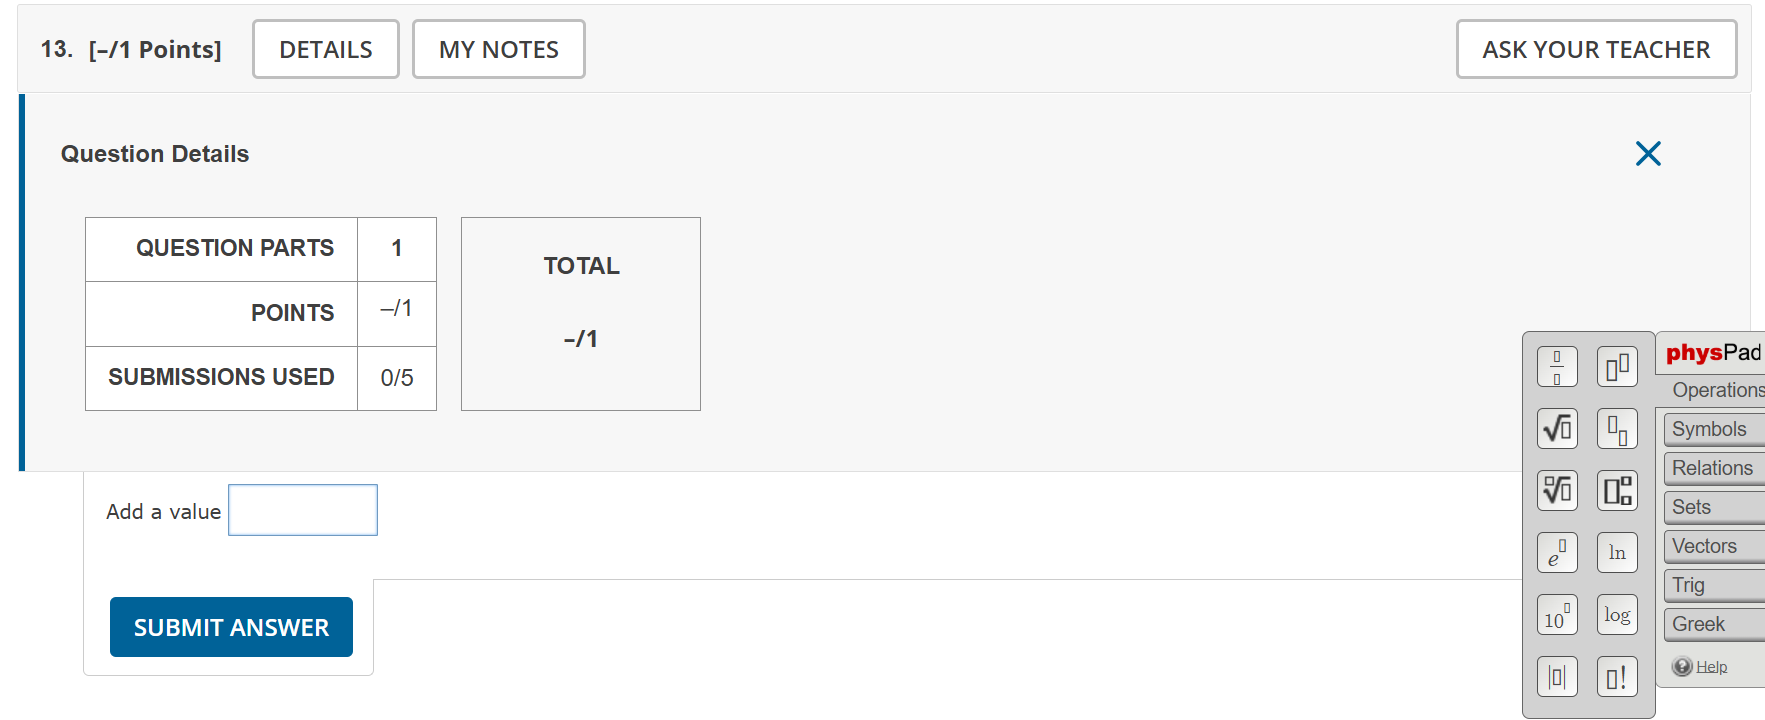Open the MY NOTES tab
Image resolution: width=1765 pixels, height=720 pixels.
(498, 49)
